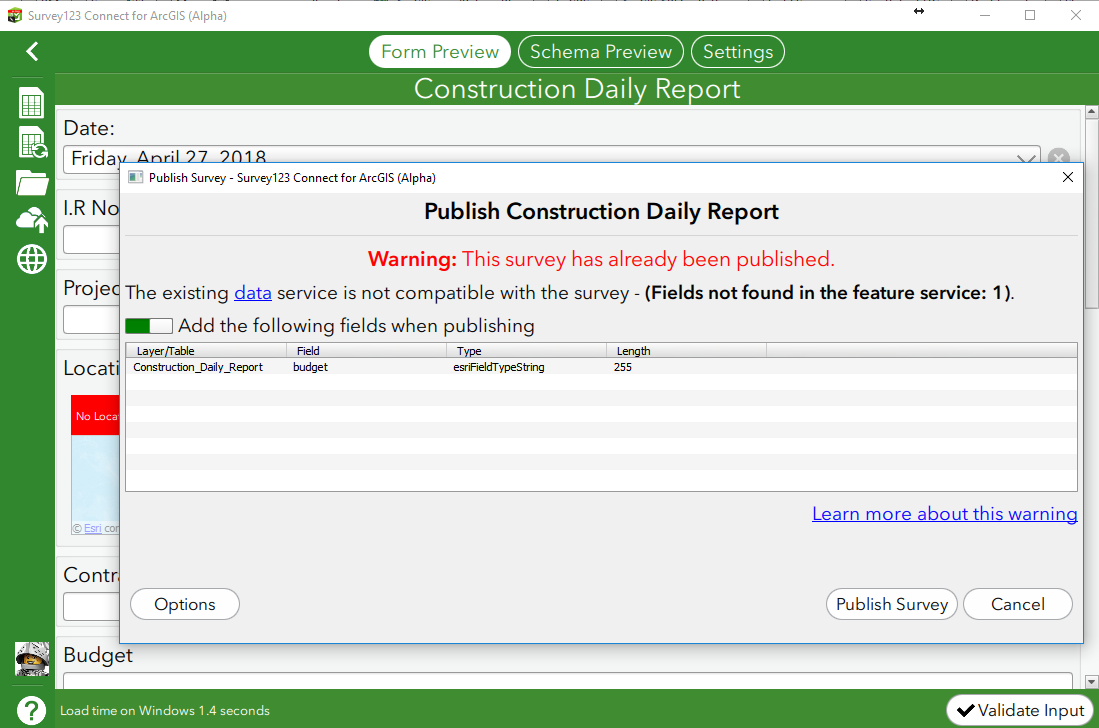Click the cloud upload publish icon
The image size is (1099, 728).
point(32,220)
